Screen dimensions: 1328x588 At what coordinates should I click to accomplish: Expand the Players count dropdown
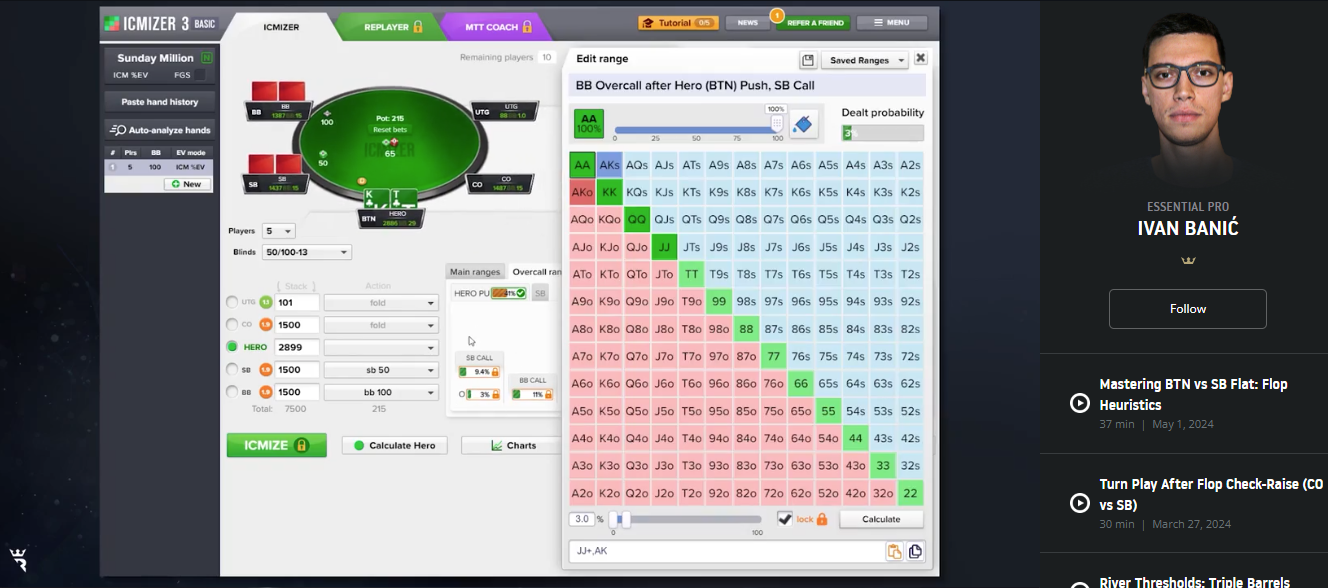coord(278,231)
